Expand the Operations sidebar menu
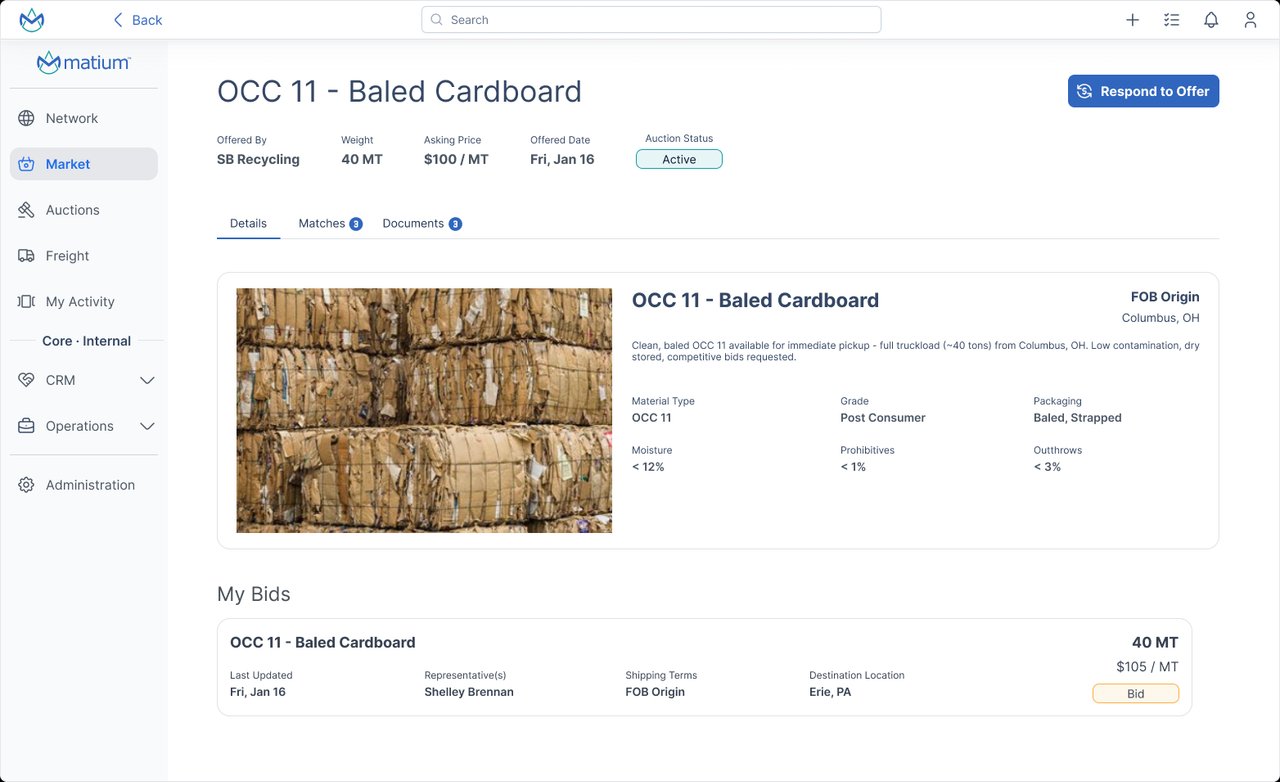The height and width of the screenshot is (782, 1280). pyautogui.click(x=85, y=426)
